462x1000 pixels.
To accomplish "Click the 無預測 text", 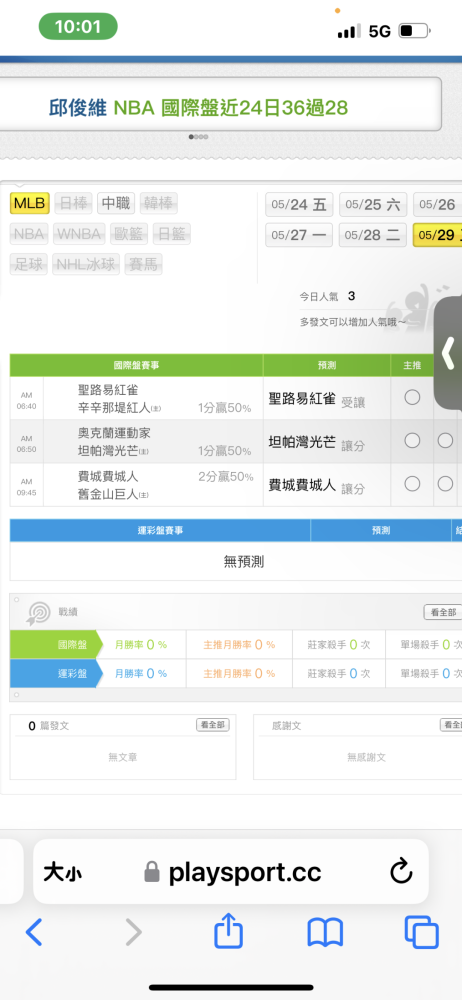I will pyautogui.click(x=244, y=562).
